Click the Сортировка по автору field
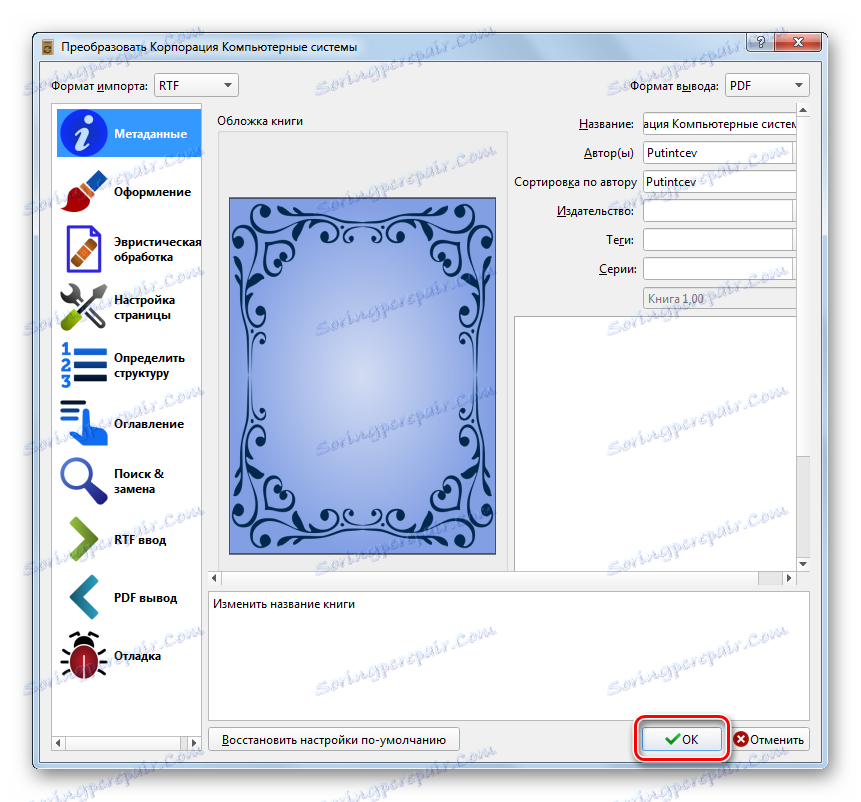861x802 pixels. [719, 182]
